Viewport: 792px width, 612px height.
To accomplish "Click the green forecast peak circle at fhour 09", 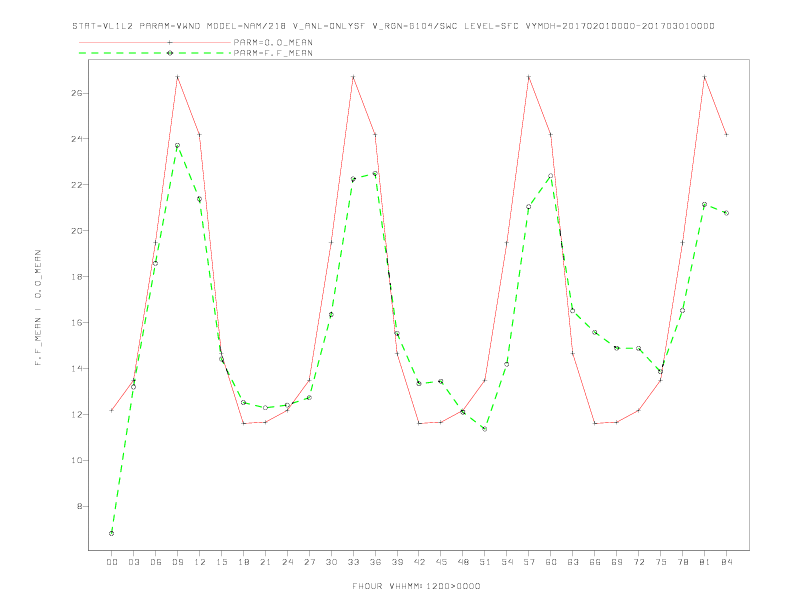I will 177,145.
